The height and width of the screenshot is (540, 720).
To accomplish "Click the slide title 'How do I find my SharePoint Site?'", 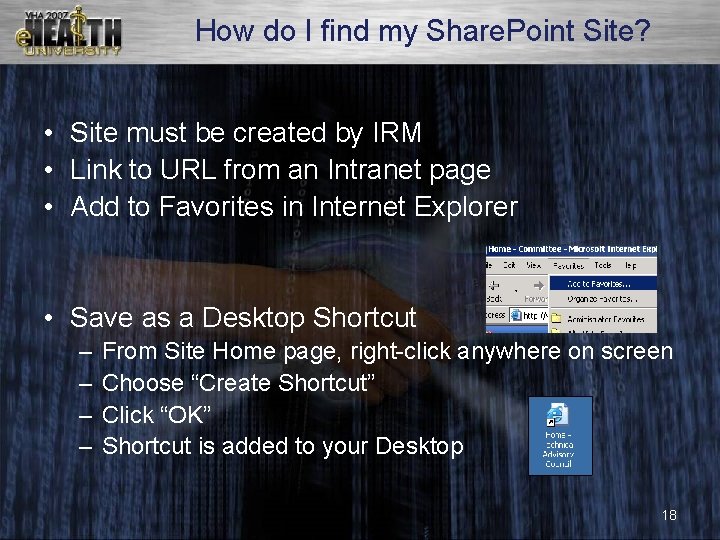I will coord(423,31).
